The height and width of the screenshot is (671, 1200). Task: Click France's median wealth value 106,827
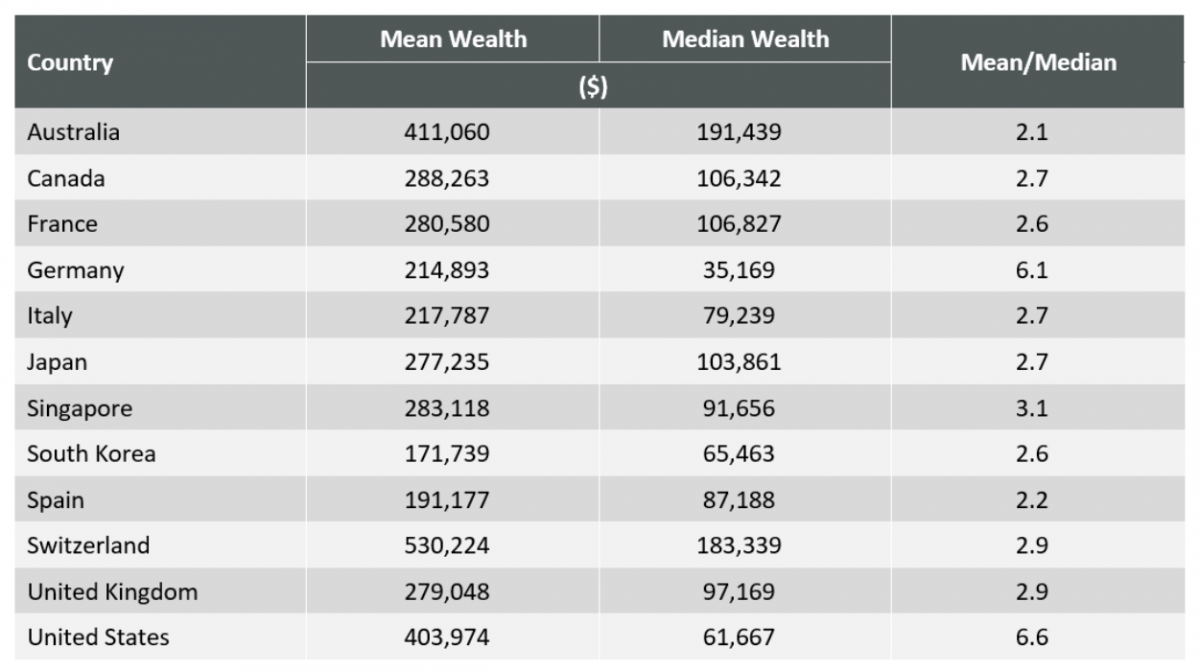pyautogui.click(x=739, y=224)
